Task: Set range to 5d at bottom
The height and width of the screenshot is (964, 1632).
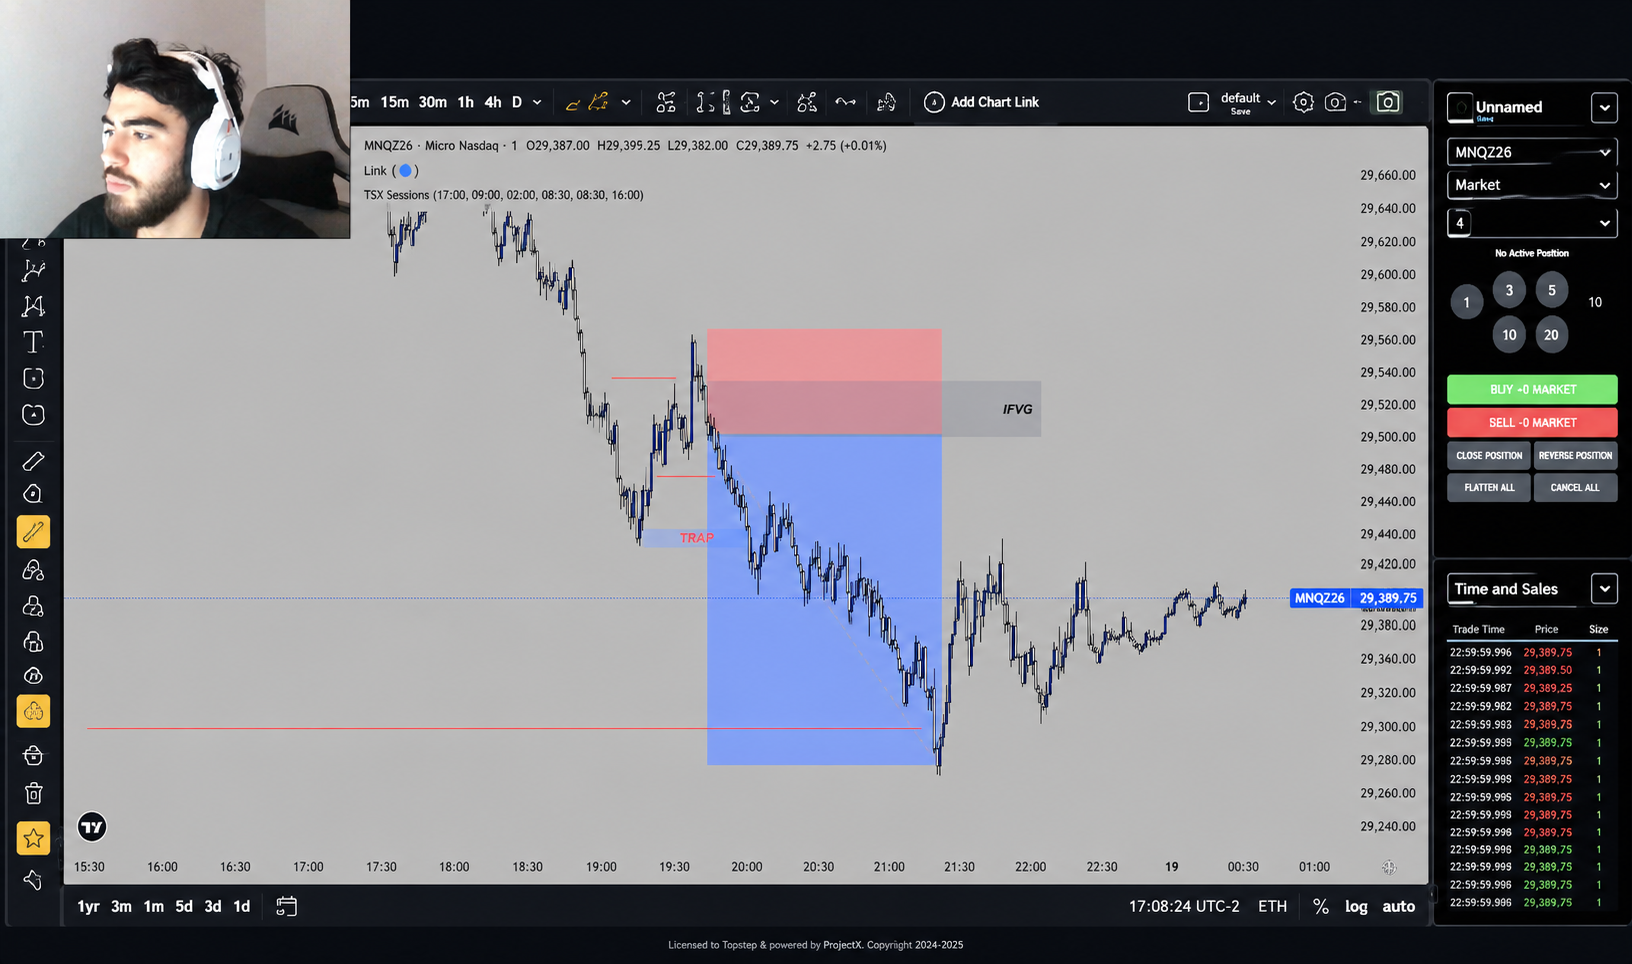Action: 184,906
